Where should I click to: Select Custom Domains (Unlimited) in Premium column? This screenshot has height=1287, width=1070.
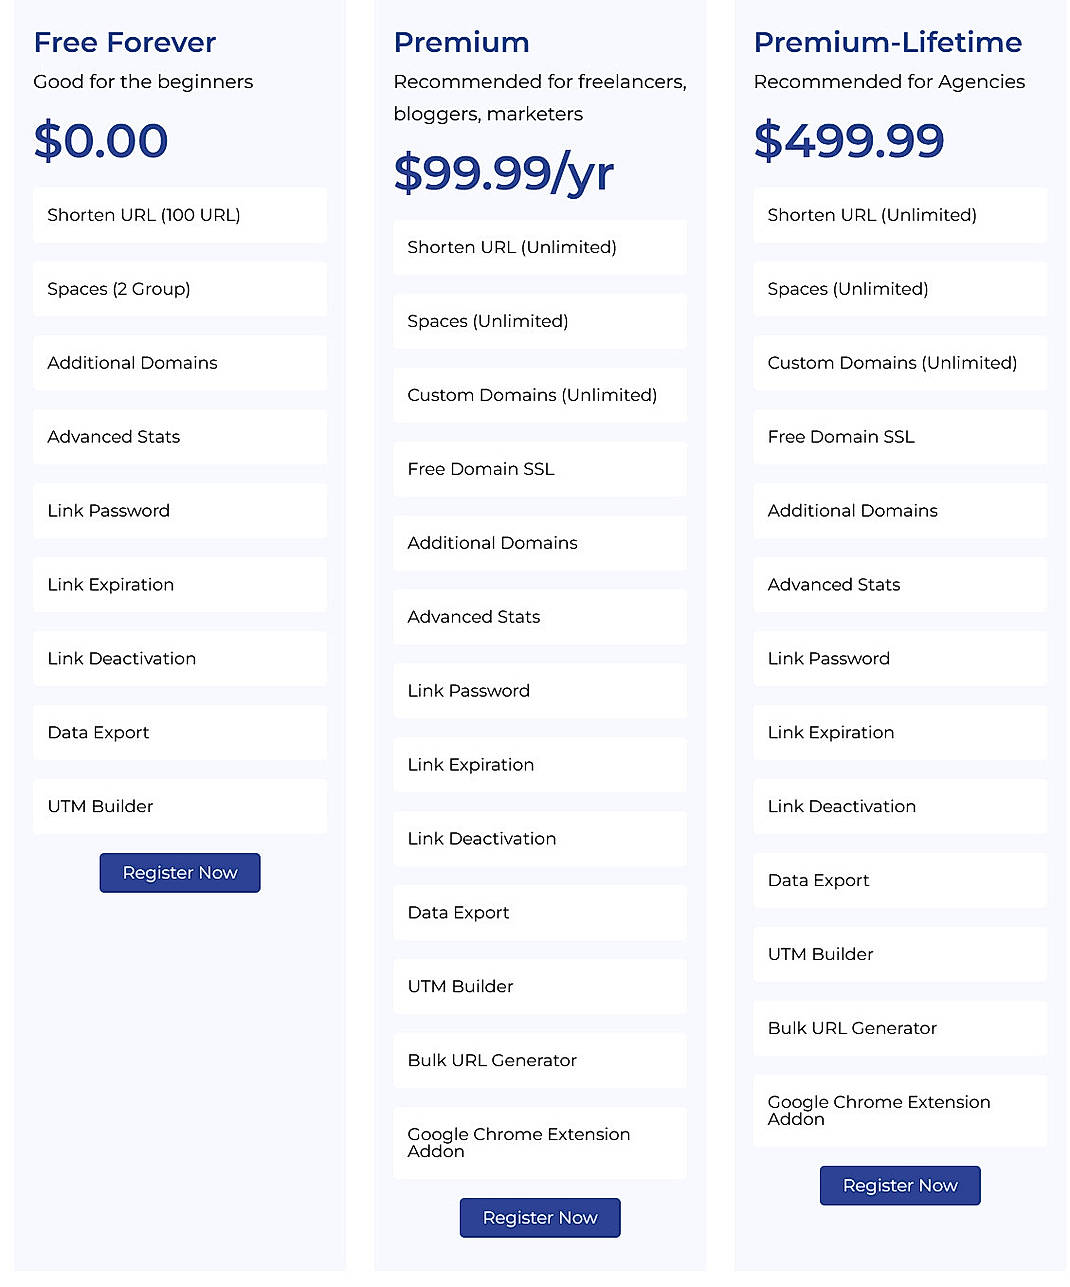[540, 395]
